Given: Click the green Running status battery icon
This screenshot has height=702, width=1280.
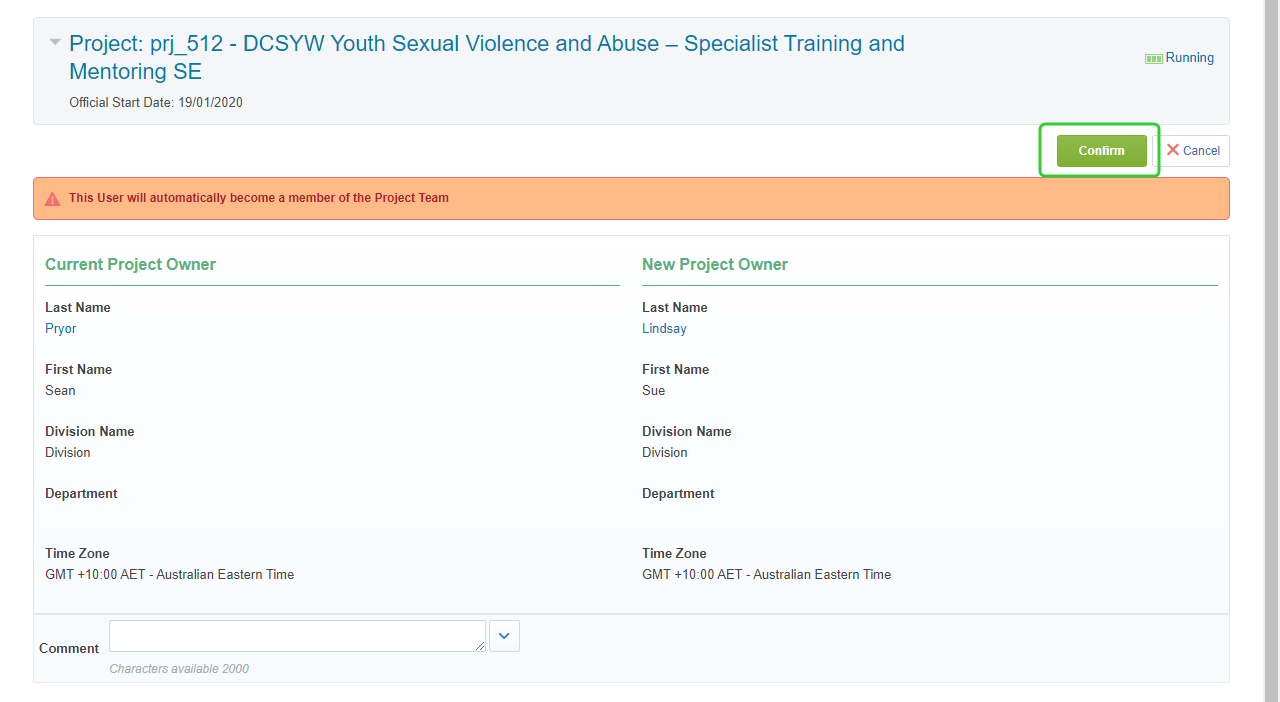Looking at the screenshot, I should 1153,59.
